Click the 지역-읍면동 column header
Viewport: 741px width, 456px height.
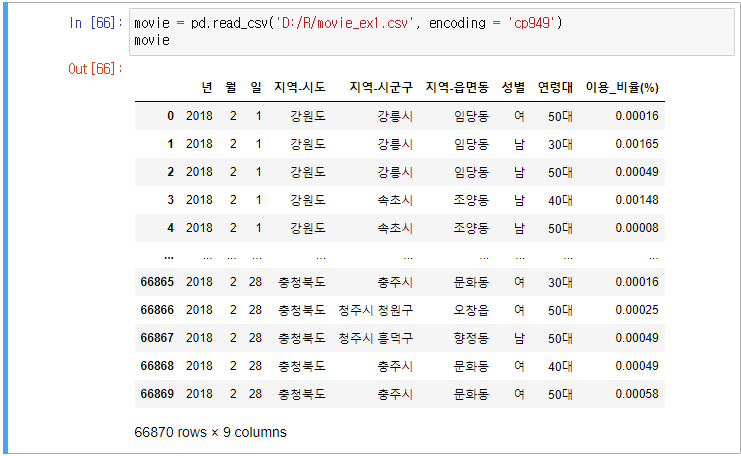coord(457,87)
